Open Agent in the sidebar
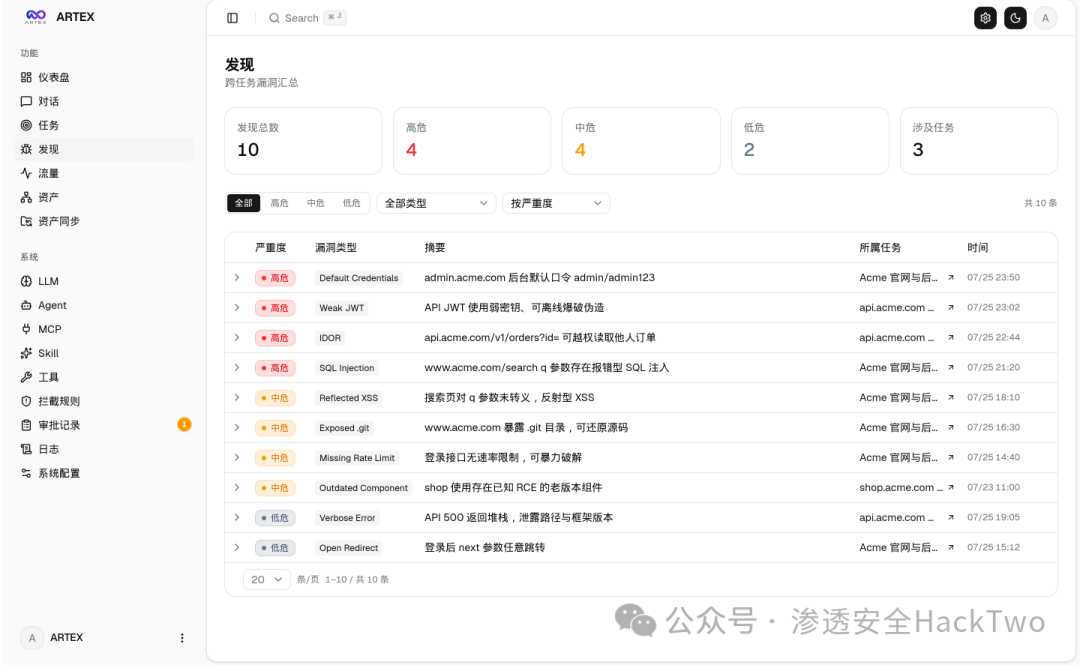Image resolution: width=1080 pixels, height=665 pixels. pyautogui.click(x=104, y=305)
